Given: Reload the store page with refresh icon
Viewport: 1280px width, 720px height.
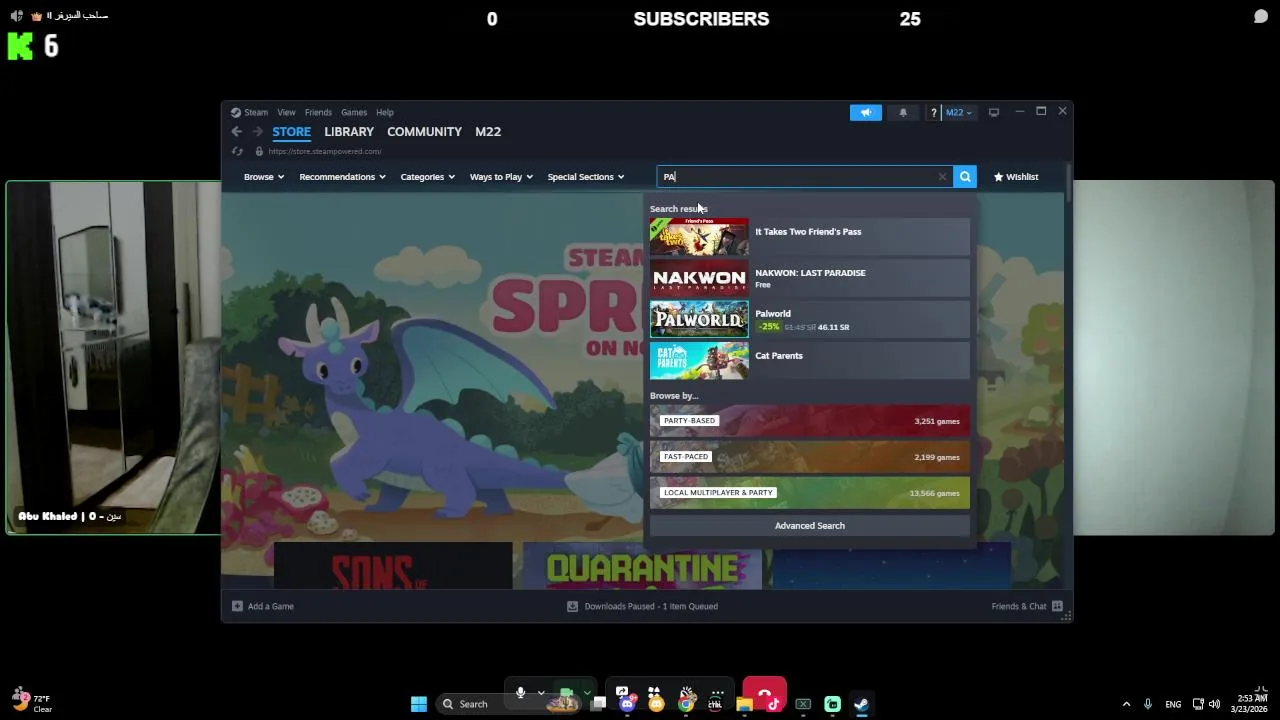Looking at the screenshot, I should [x=237, y=151].
